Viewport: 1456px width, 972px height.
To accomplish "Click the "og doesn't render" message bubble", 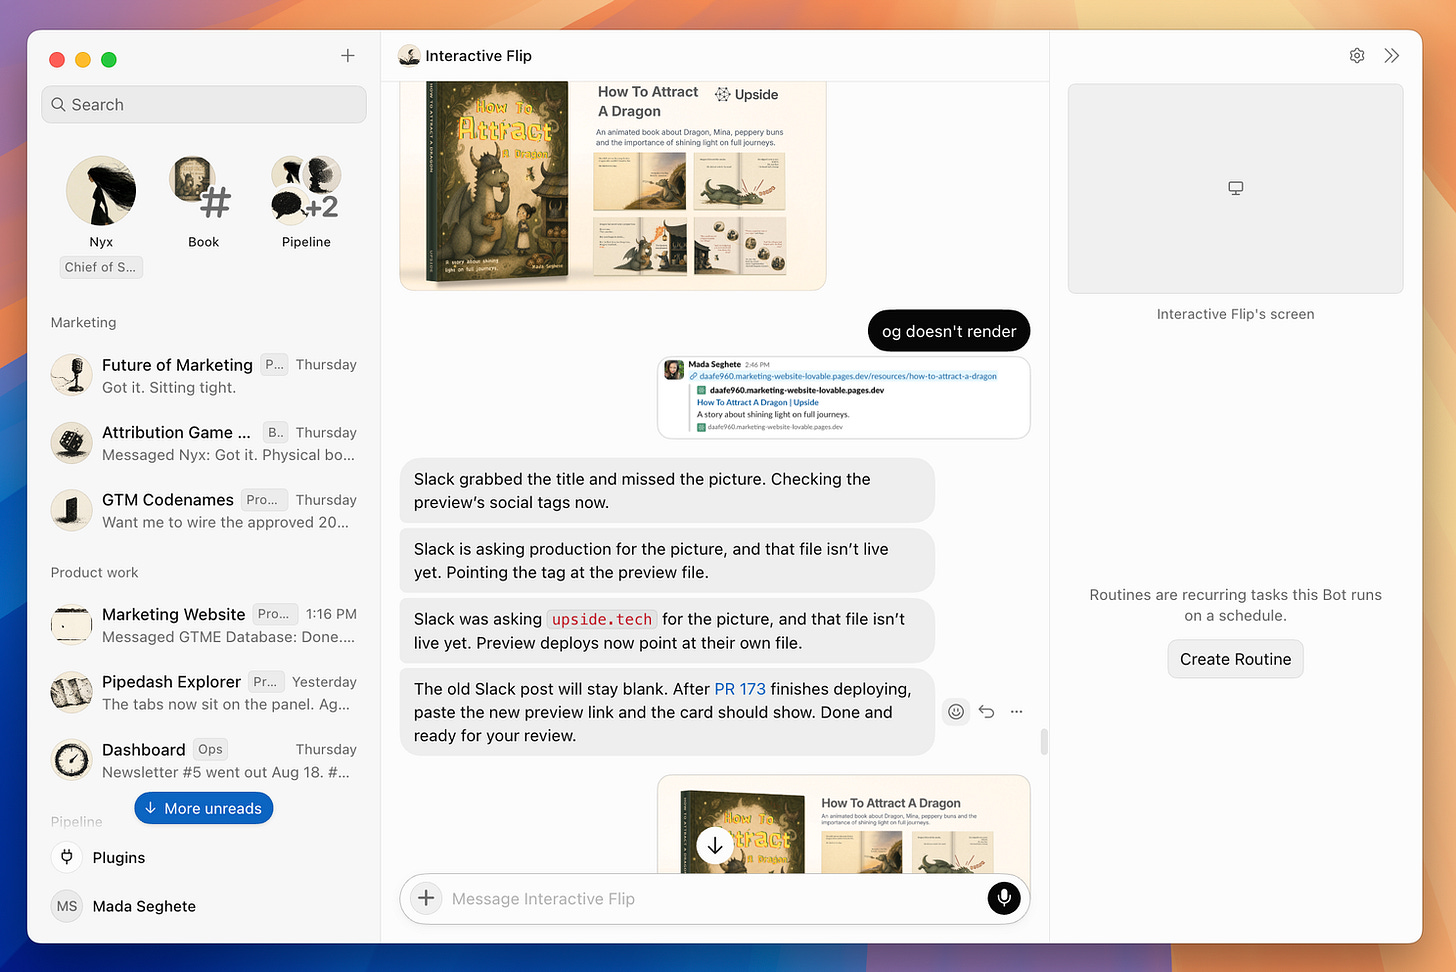I will pyautogui.click(x=949, y=331).
